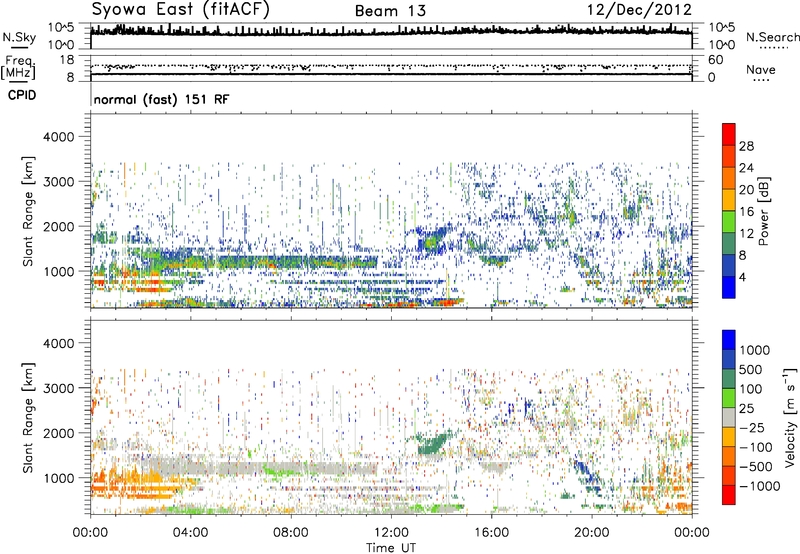Click the "4000" tick on the power panel
The width and height of the screenshot is (800, 554).
point(58,137)
